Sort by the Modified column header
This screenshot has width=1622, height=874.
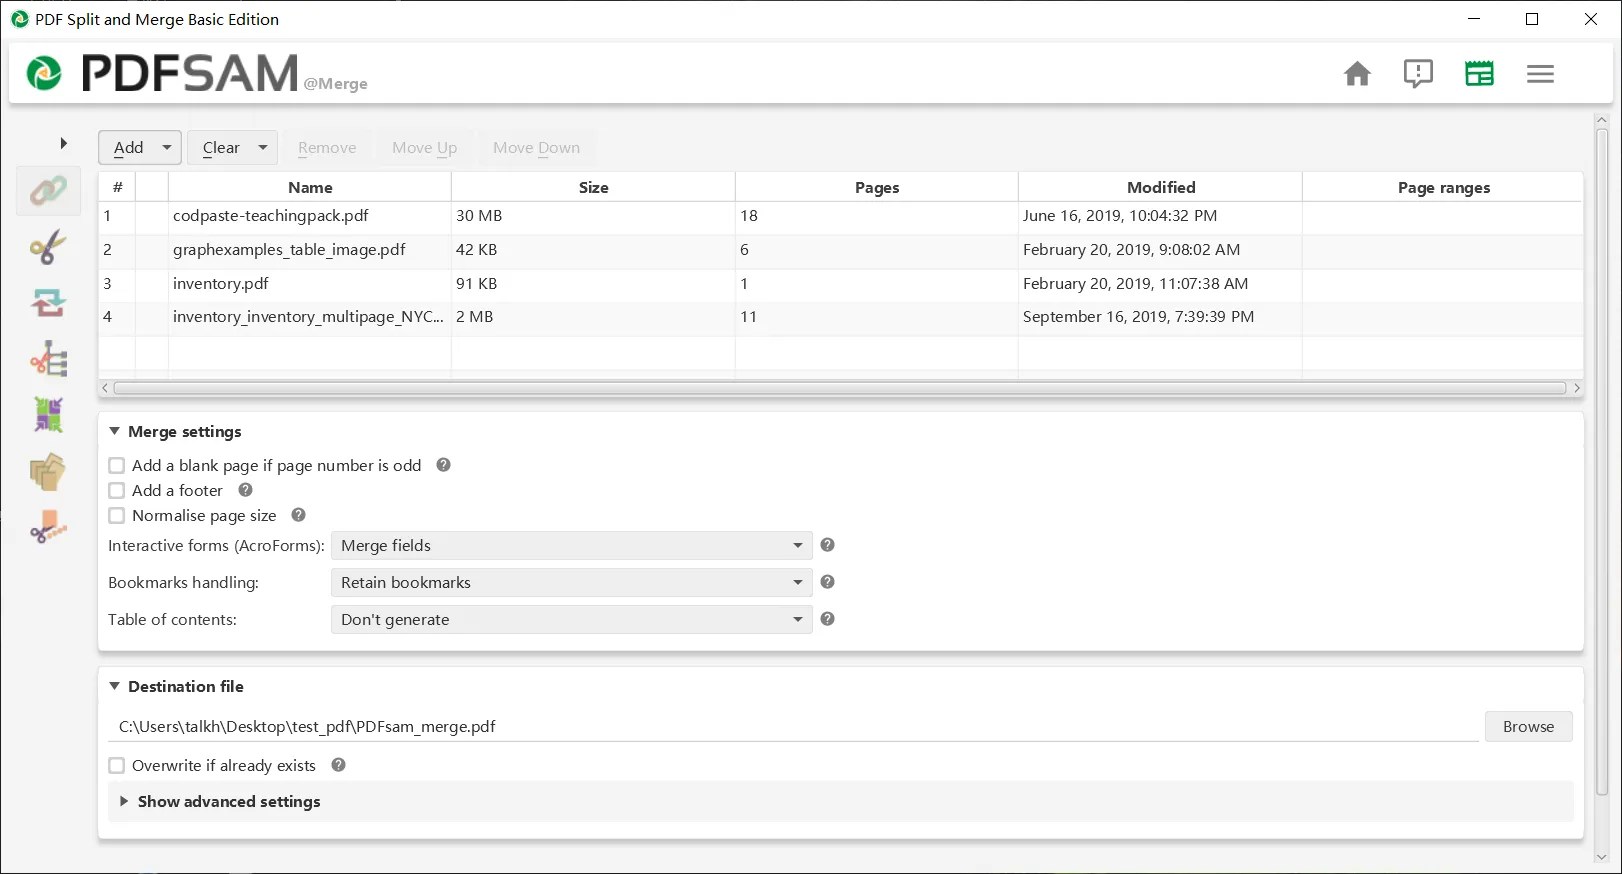pos(1161,187)
